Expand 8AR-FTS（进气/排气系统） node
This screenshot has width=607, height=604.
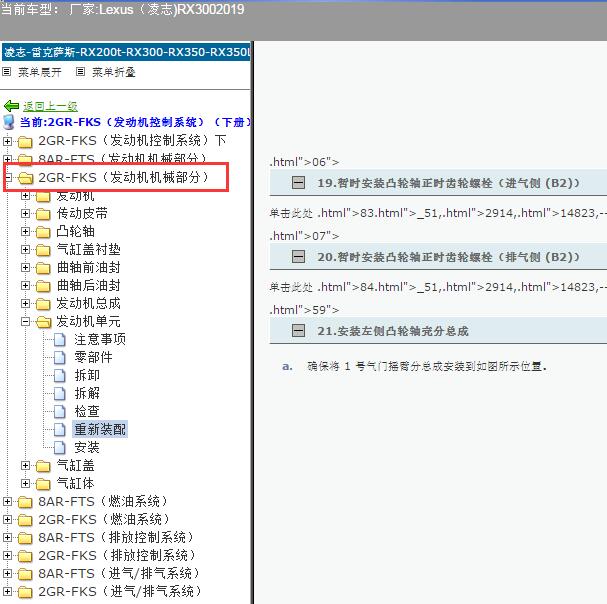click(x=7, y=573)
